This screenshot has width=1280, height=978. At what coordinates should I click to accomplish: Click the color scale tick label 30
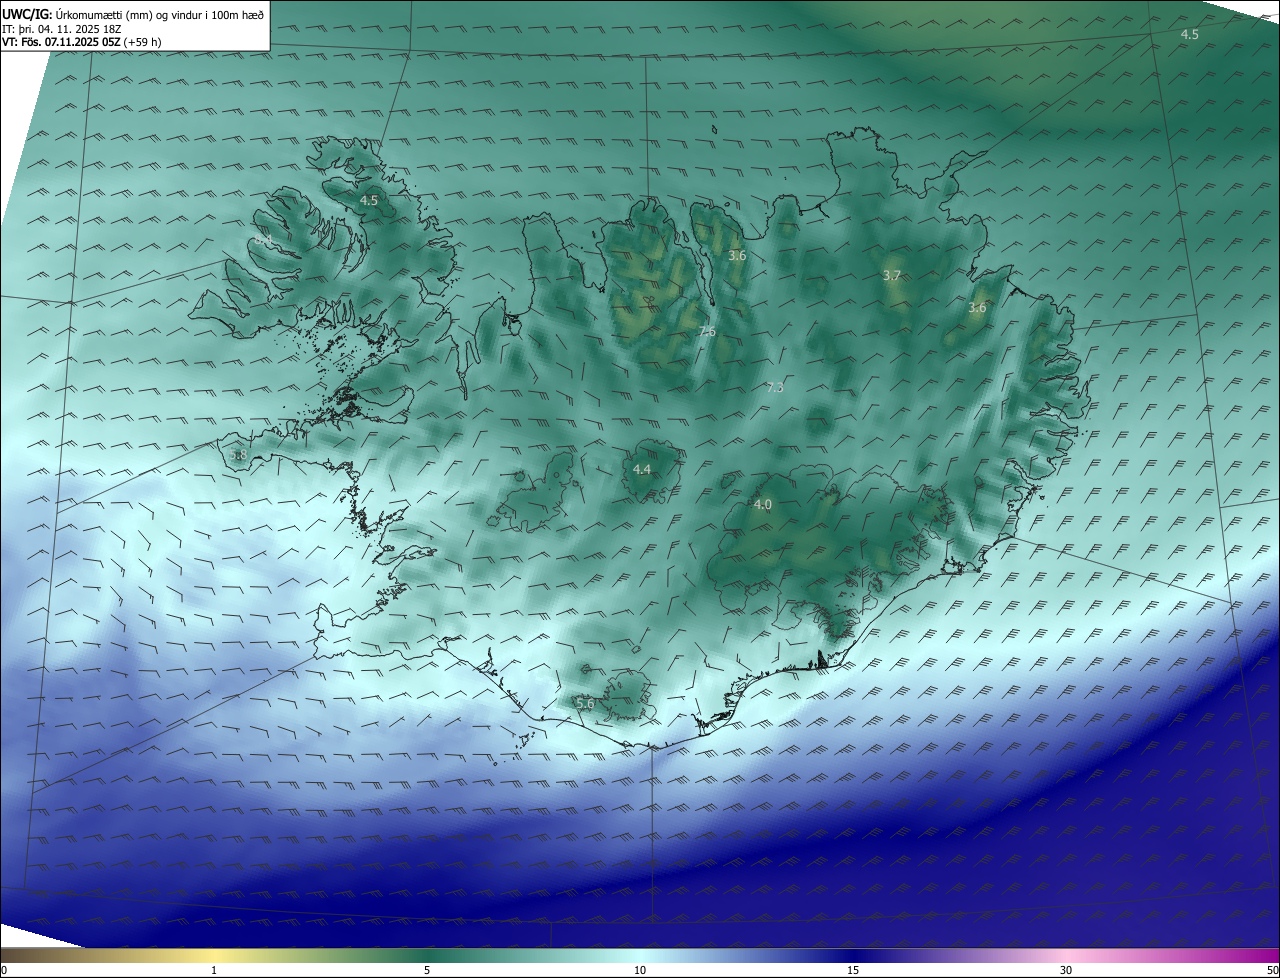[1066, 970]
